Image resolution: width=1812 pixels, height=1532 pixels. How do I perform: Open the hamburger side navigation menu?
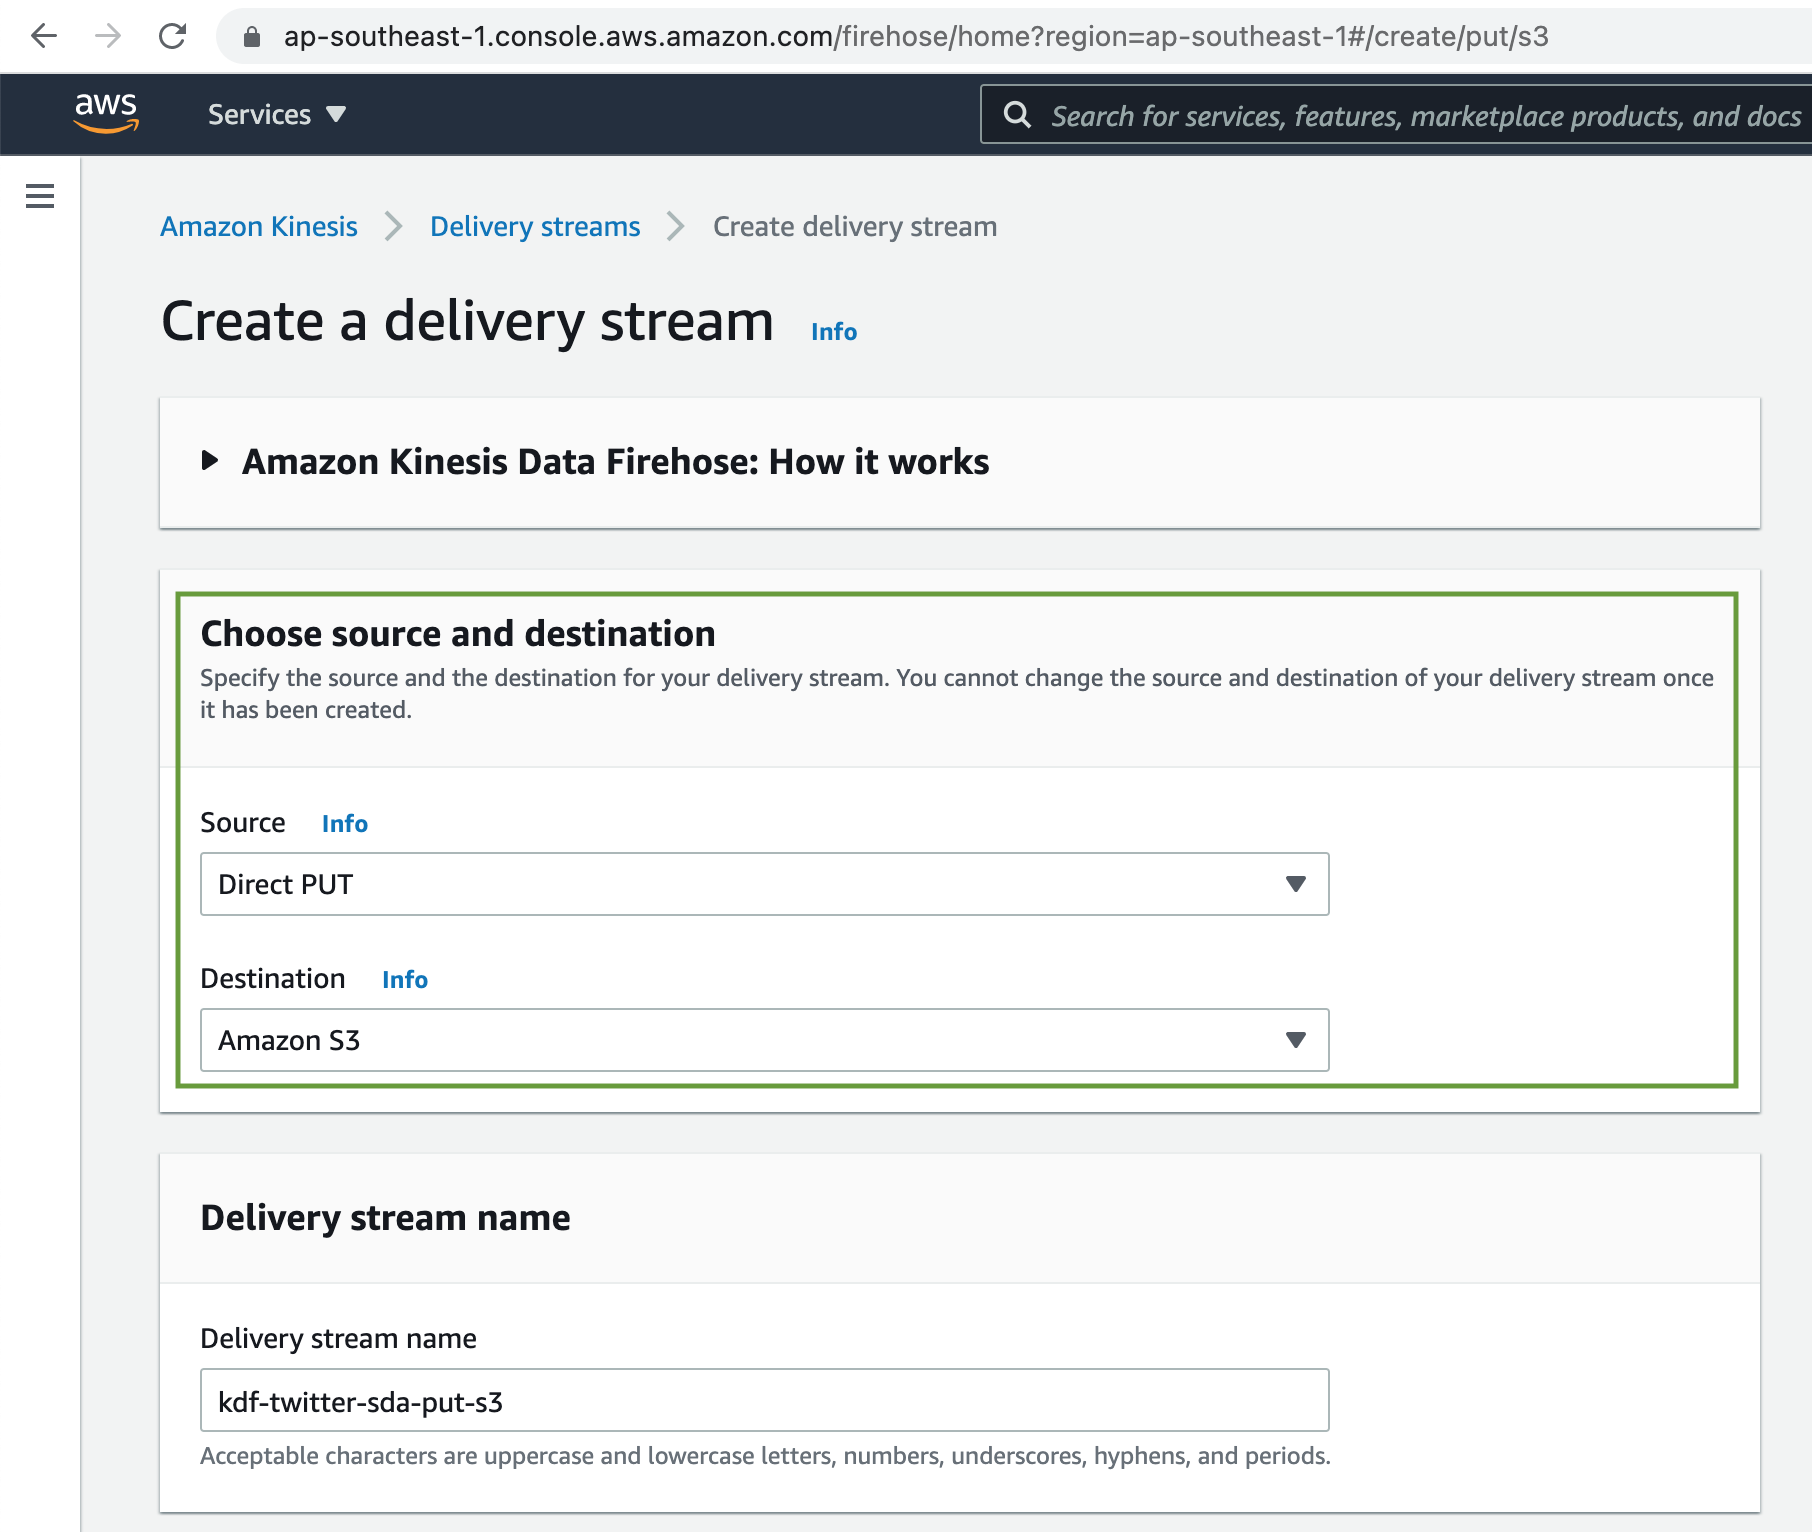(x=40, y=196)
